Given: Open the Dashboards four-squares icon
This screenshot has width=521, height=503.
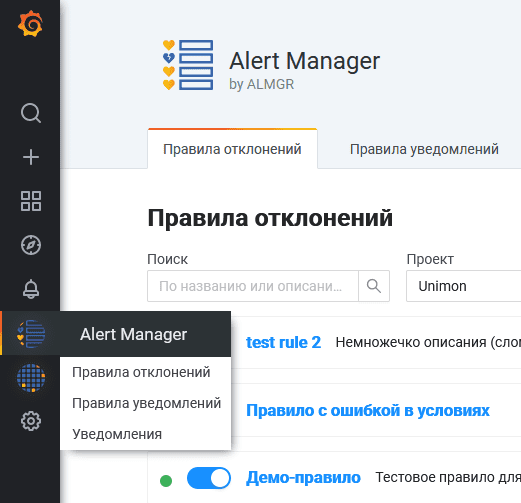Looking at the screenshot, I should click(x=31, y=201).
